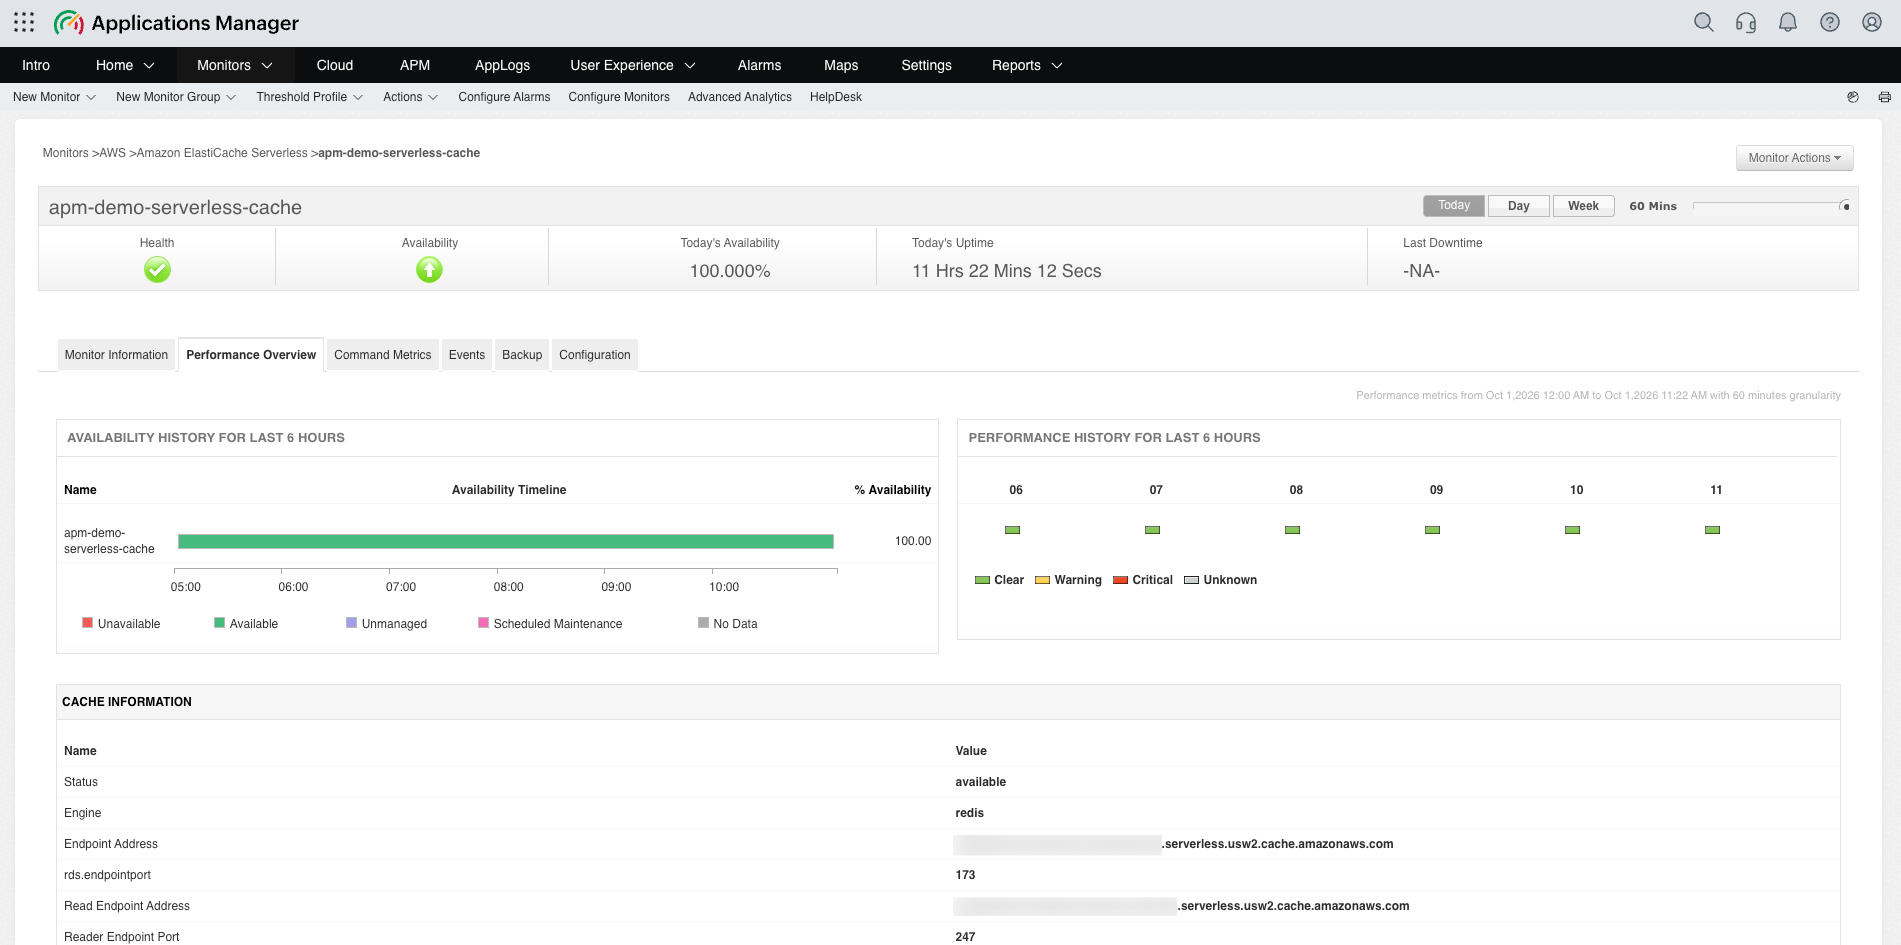Click the Clear status marker for hour 10
1901x945 pixels.
[1572, 530]
